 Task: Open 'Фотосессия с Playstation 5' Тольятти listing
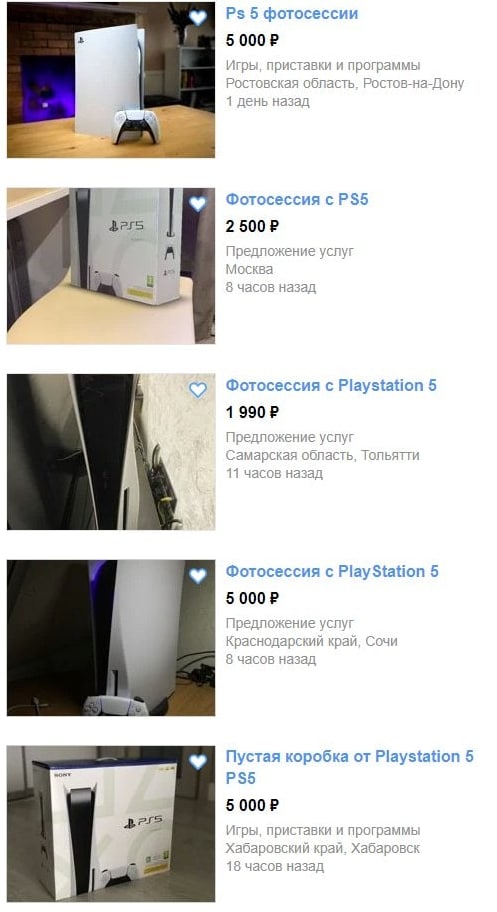tap(331, 386)
